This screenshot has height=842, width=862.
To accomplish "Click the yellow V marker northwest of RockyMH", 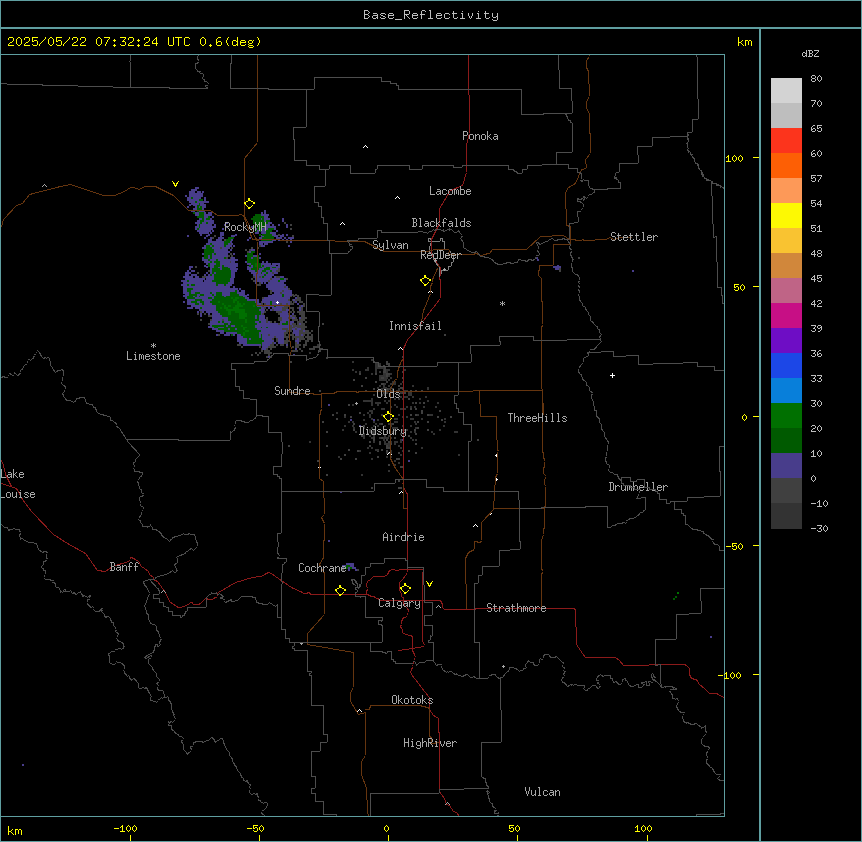I will pyautogui.click(x=175, y=184).
